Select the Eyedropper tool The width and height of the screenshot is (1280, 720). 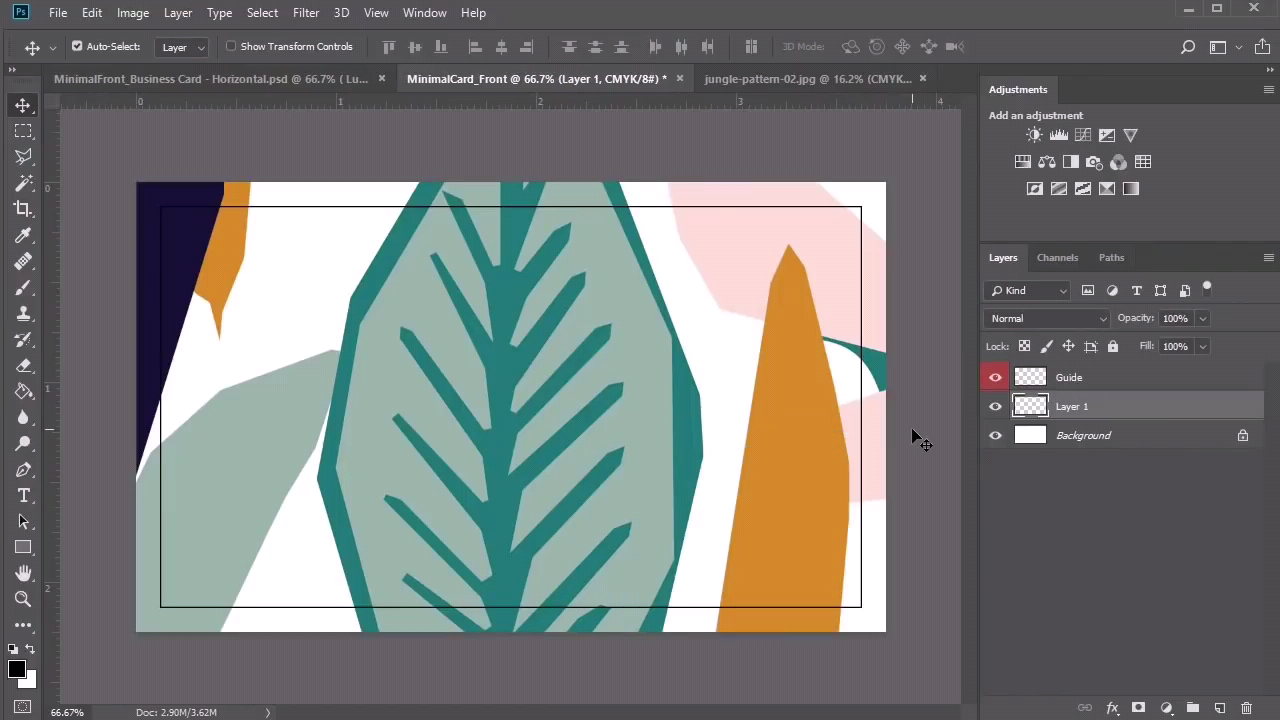click(23, 235)
